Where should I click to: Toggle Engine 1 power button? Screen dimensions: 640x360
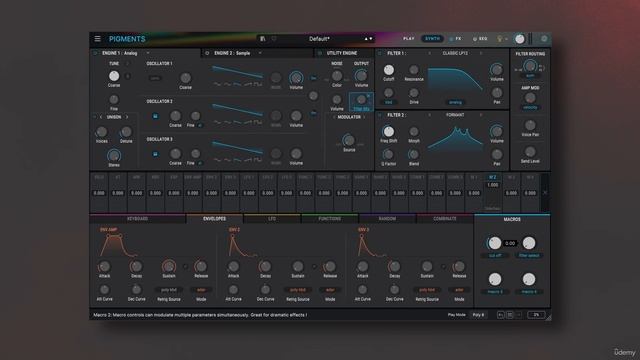coord(95,53)
